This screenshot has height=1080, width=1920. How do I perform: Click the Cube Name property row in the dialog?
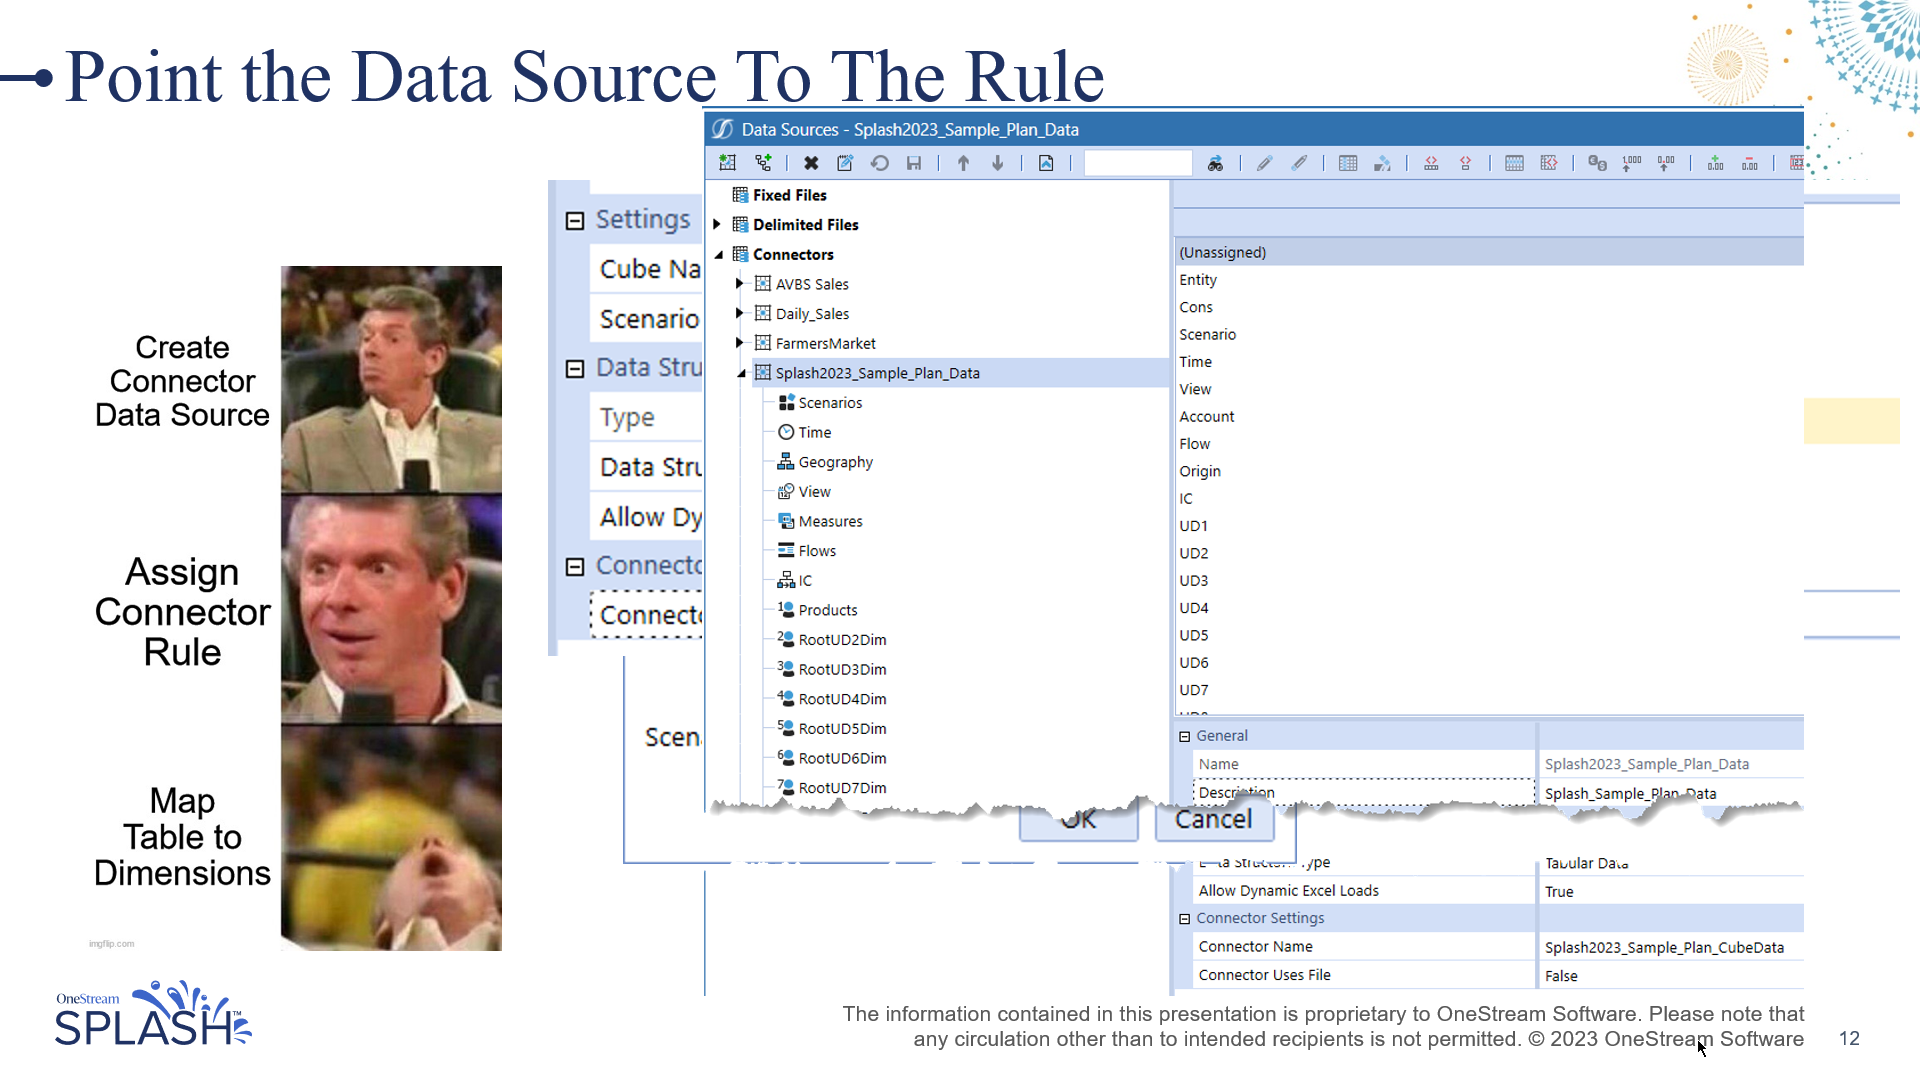647,269
